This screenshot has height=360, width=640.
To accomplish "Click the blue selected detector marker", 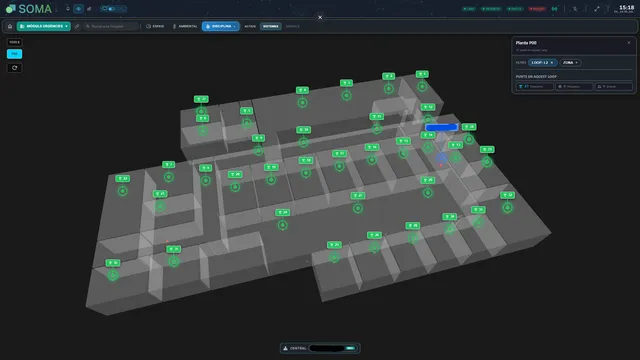I will click(441, 158).
